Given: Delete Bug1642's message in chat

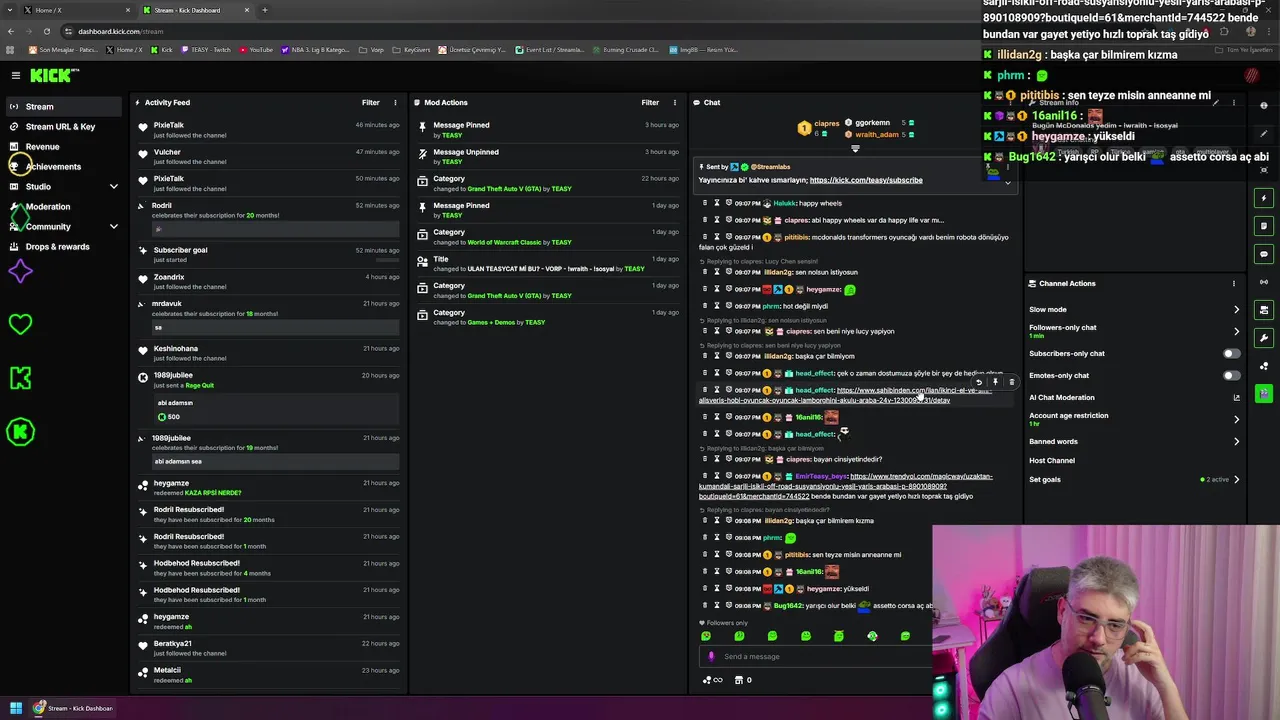Looking at the screenshot, I should 704,605.
